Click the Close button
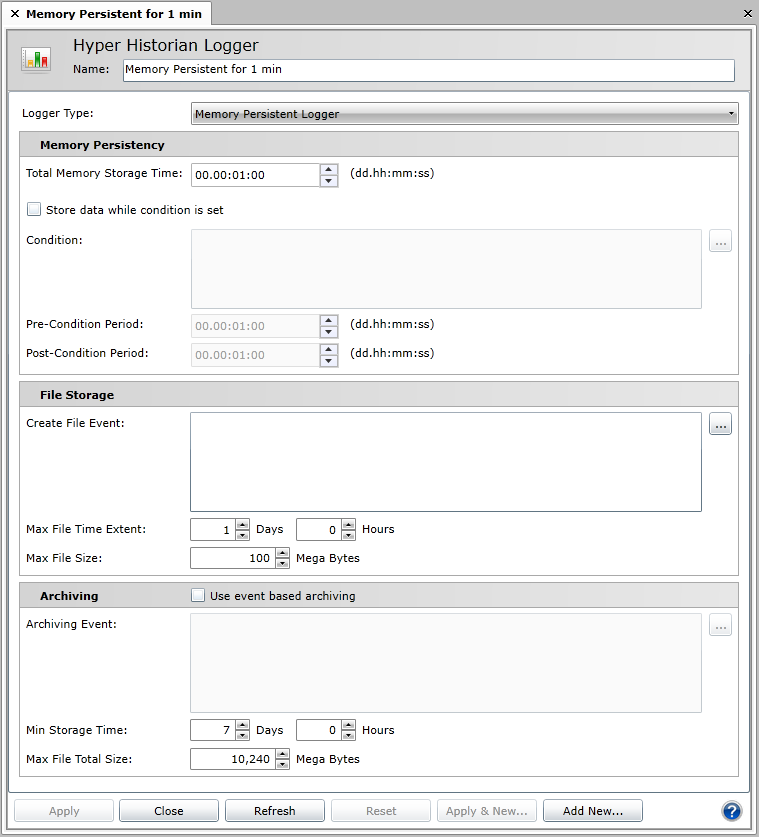Screen dimensions: 759x837 [x=168, y=811]
